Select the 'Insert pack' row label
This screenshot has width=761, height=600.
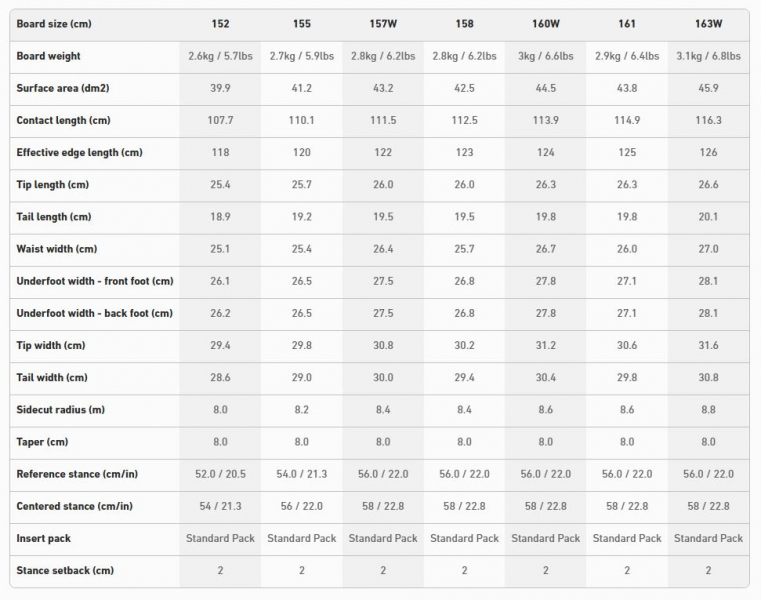[44, 539]
